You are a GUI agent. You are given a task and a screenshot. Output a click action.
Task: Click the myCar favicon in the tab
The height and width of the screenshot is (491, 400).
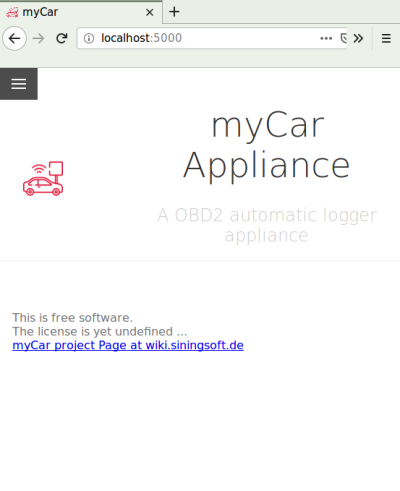pyautogui.click(x=12, y=12)
